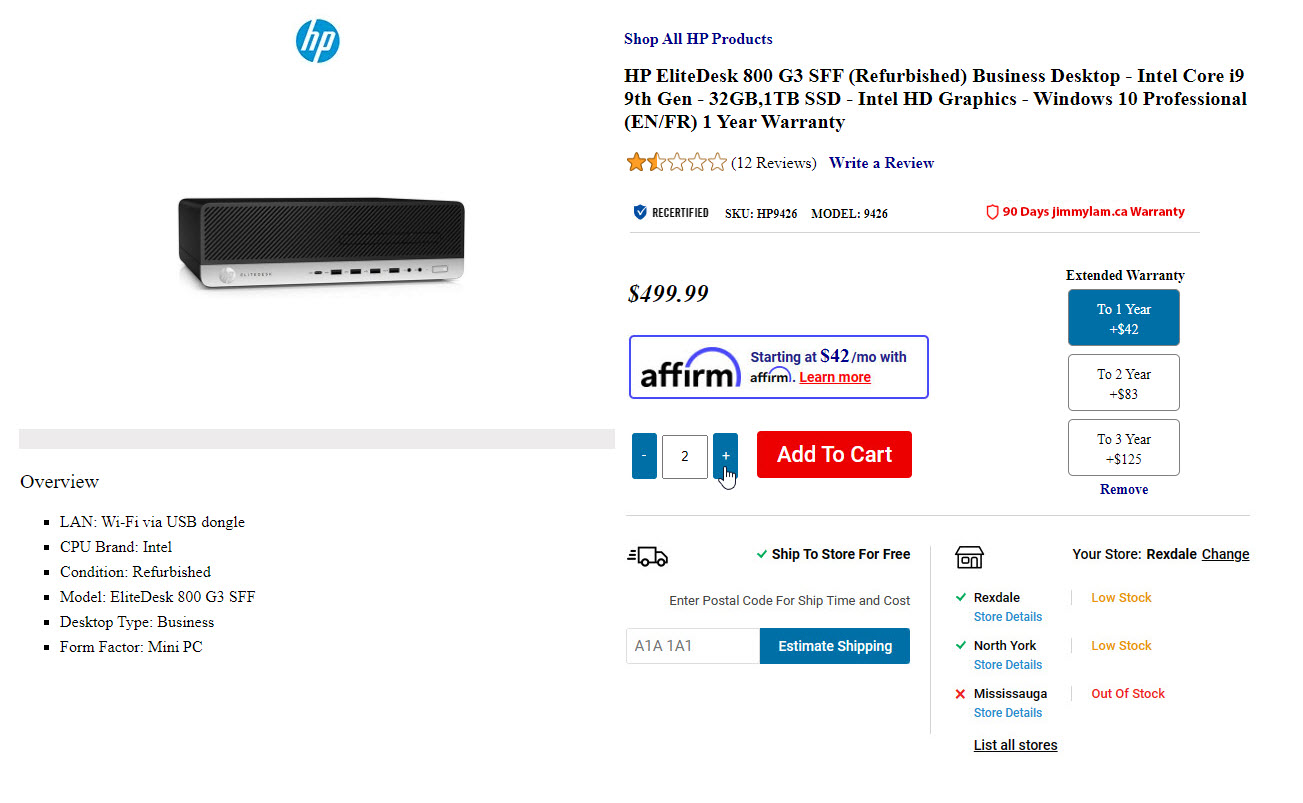Click the shipping truck icon
The image size is (1303, 803).
pos(648,556)
